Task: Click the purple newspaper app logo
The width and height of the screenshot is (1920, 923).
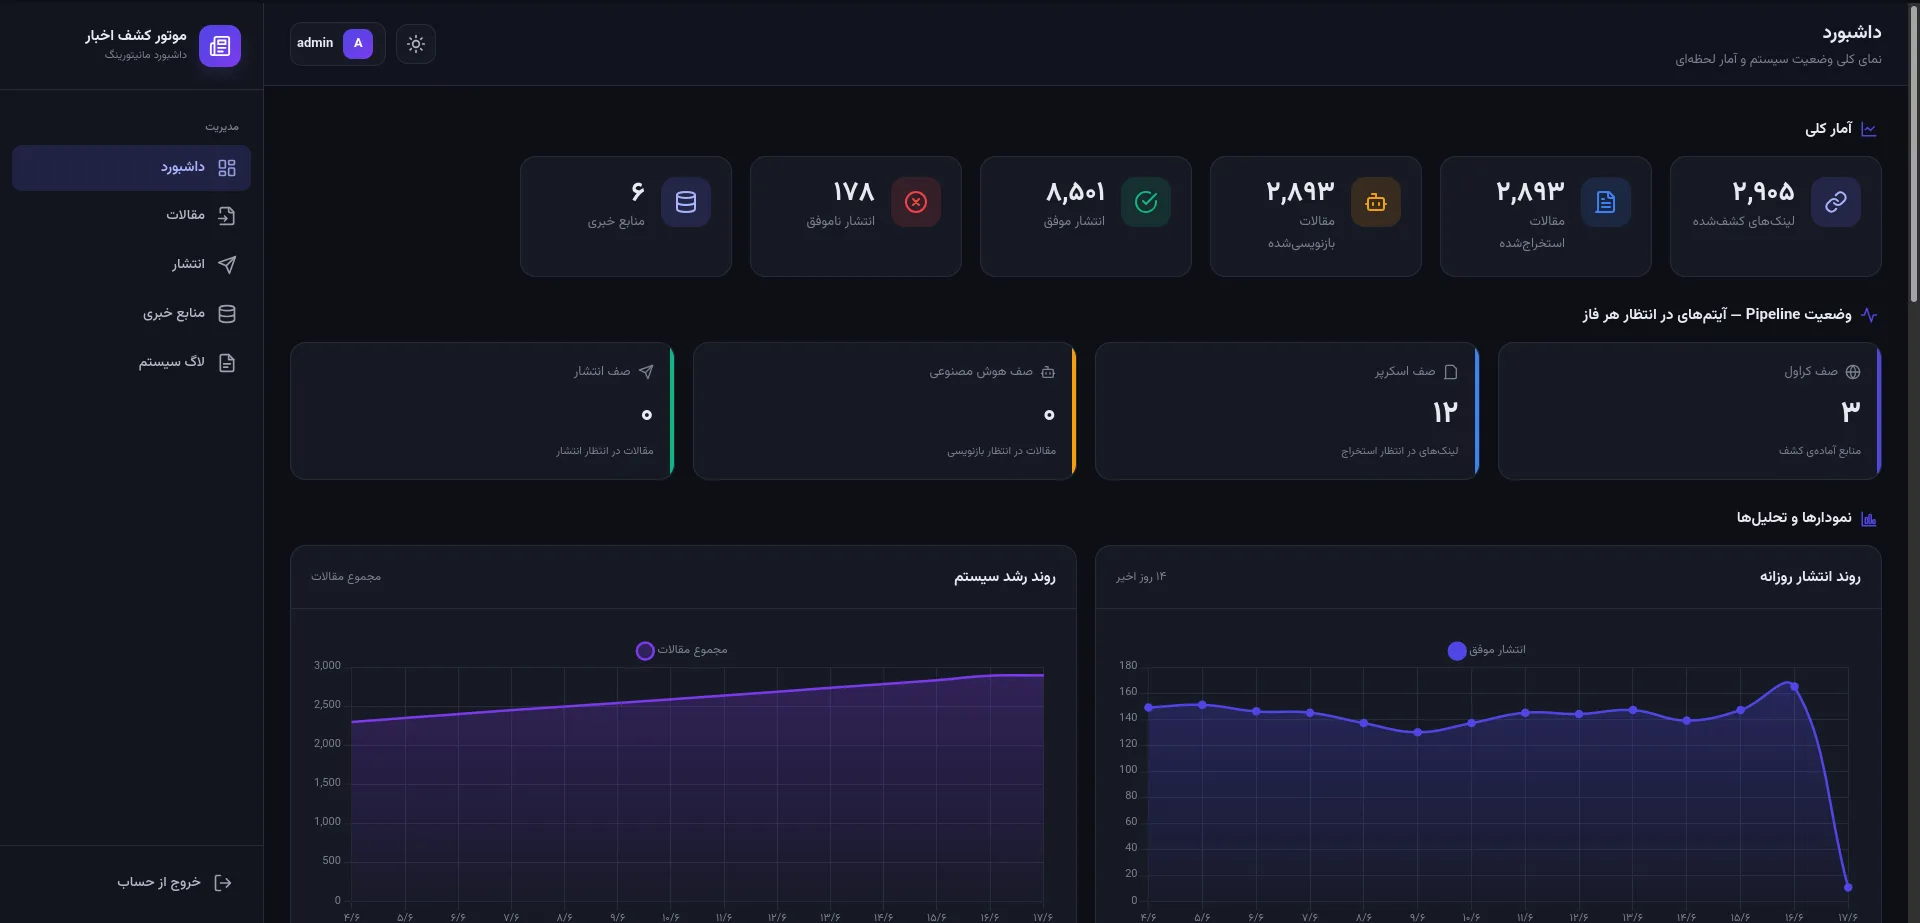Action: click(220, 46)
